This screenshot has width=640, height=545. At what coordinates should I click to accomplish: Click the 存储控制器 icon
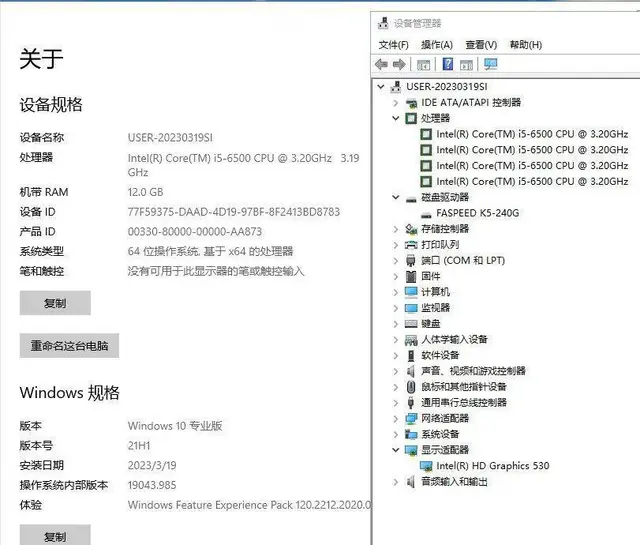pos(411,229)
